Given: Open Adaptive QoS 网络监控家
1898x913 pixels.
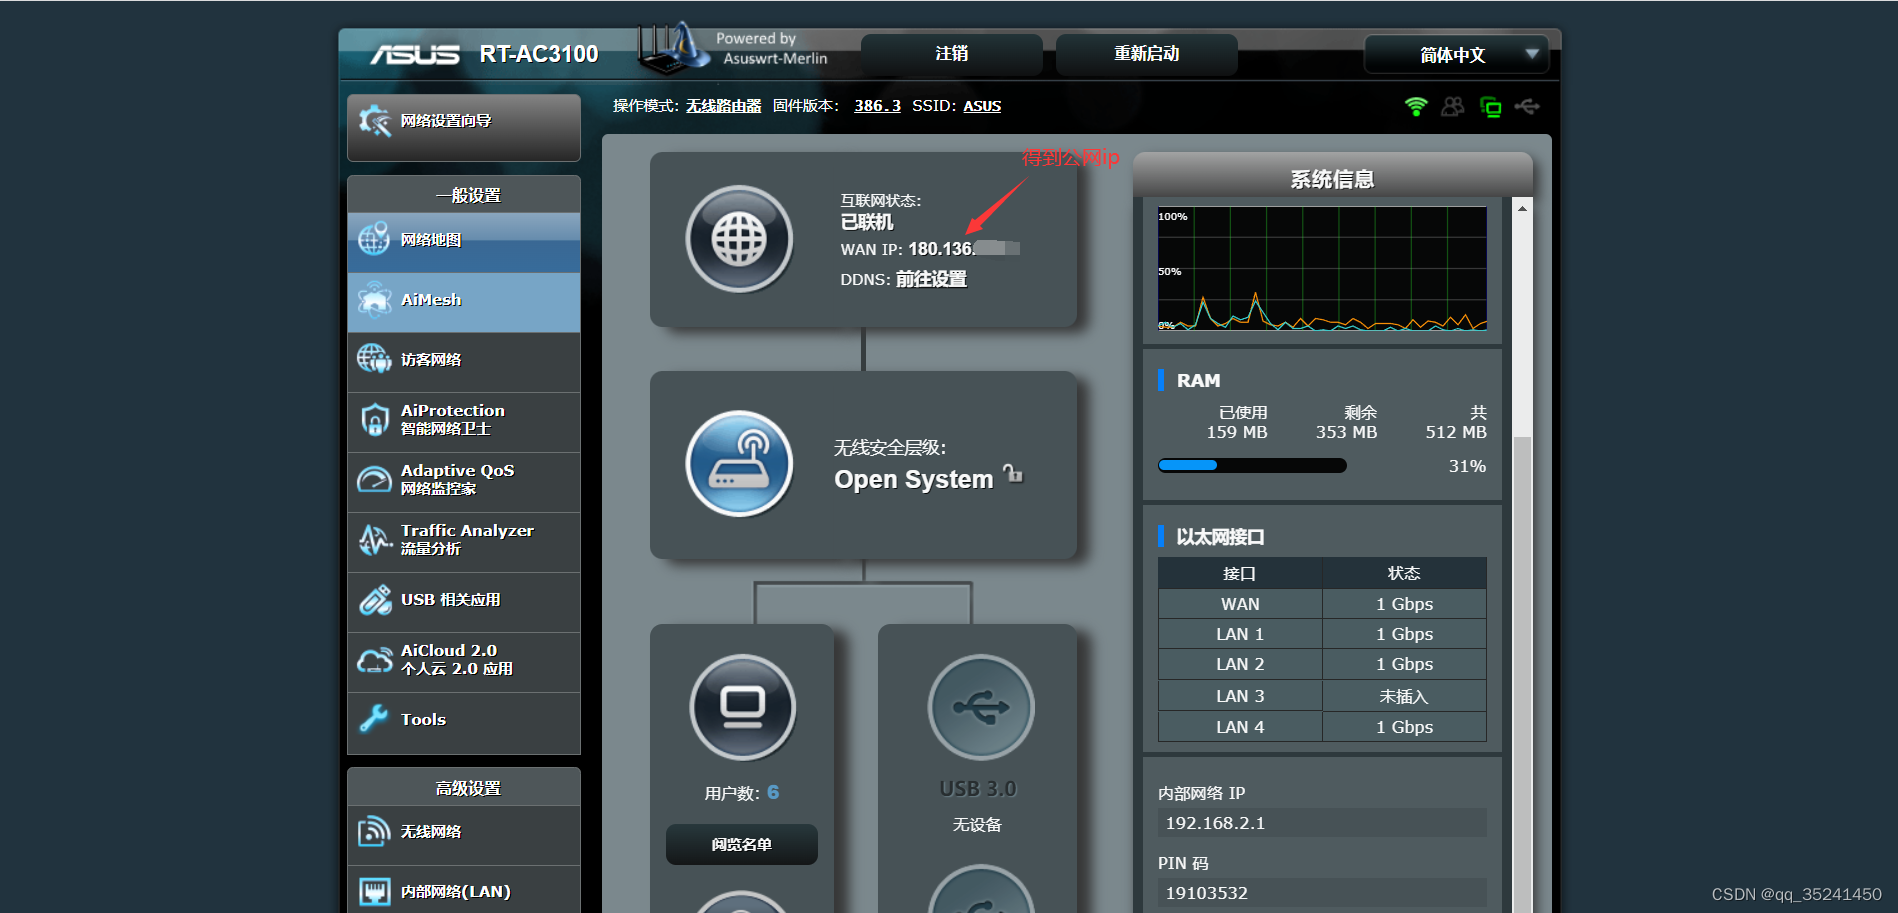Looking at the screenshot, I should point(464,482).
